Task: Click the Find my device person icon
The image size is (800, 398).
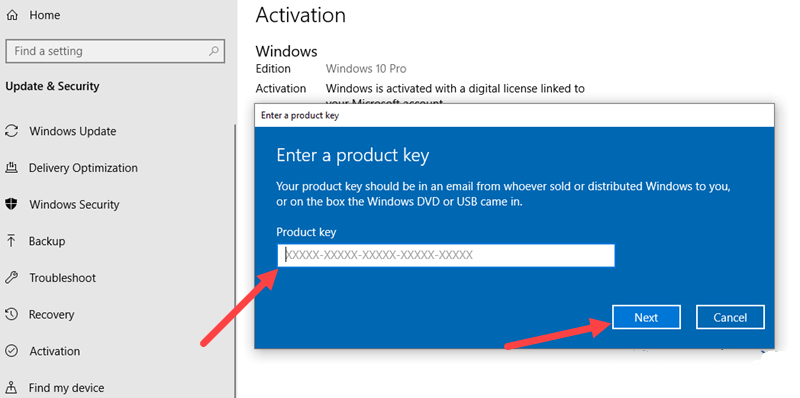Action: click(11, 387)
